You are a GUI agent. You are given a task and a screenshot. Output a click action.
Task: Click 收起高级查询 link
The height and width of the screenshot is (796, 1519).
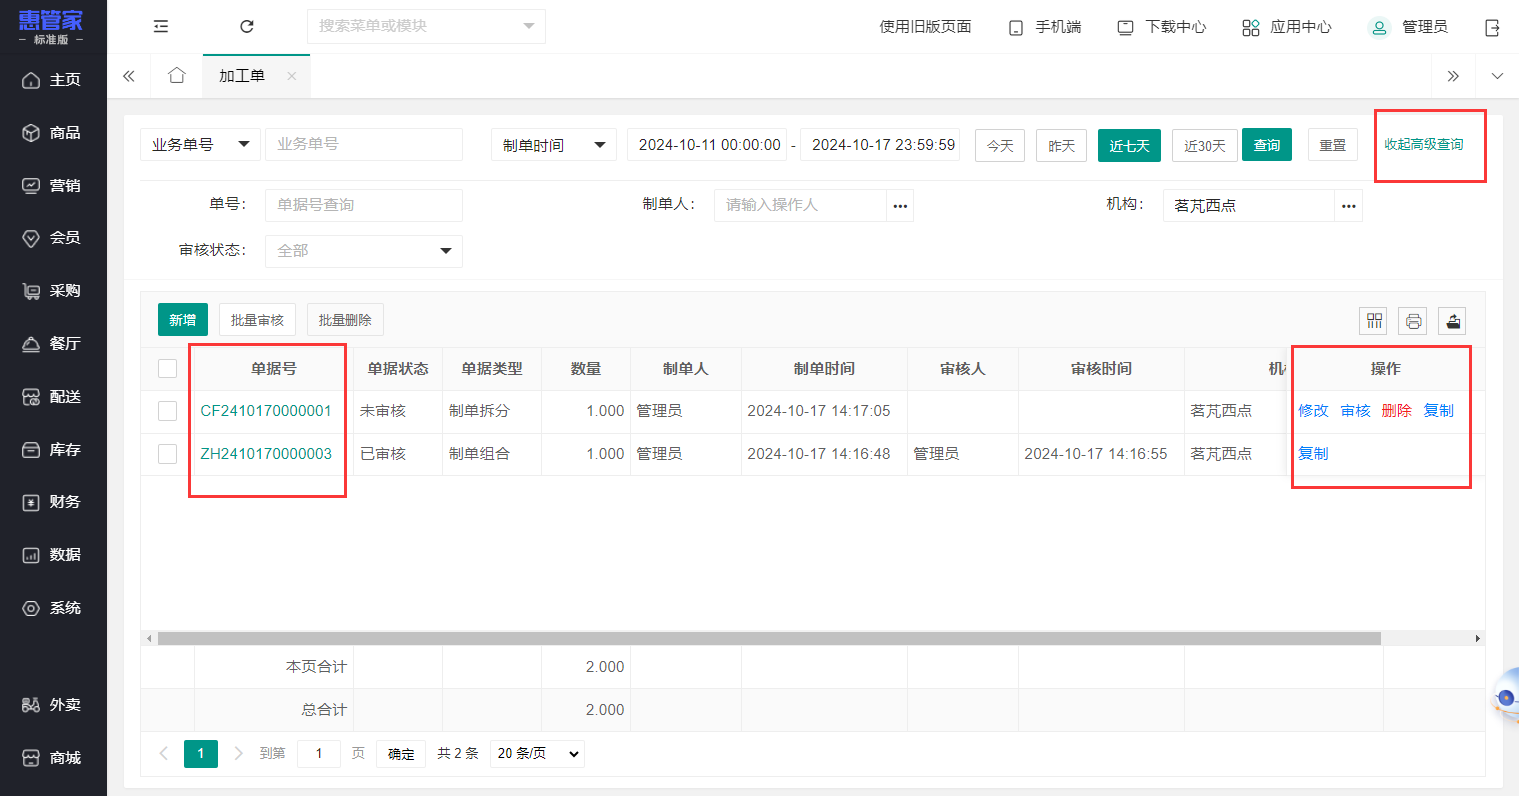[1424, 145]
